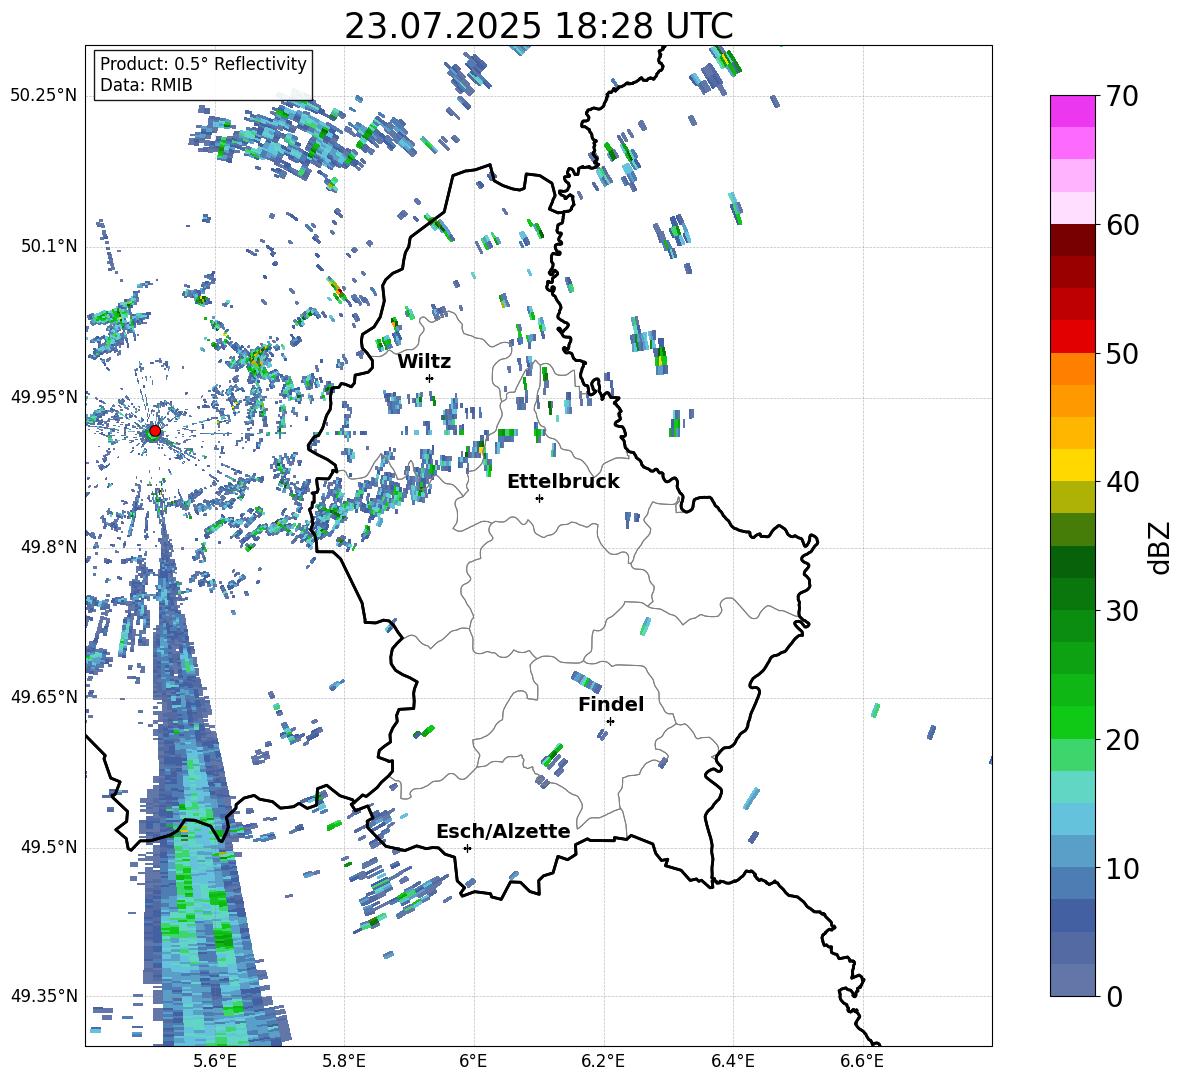The width and height of the screenshot is (1184, 1081).
Task: Click the Ettelbruck station cross marker
Action: pyautogui.click(x=539, y=498)
